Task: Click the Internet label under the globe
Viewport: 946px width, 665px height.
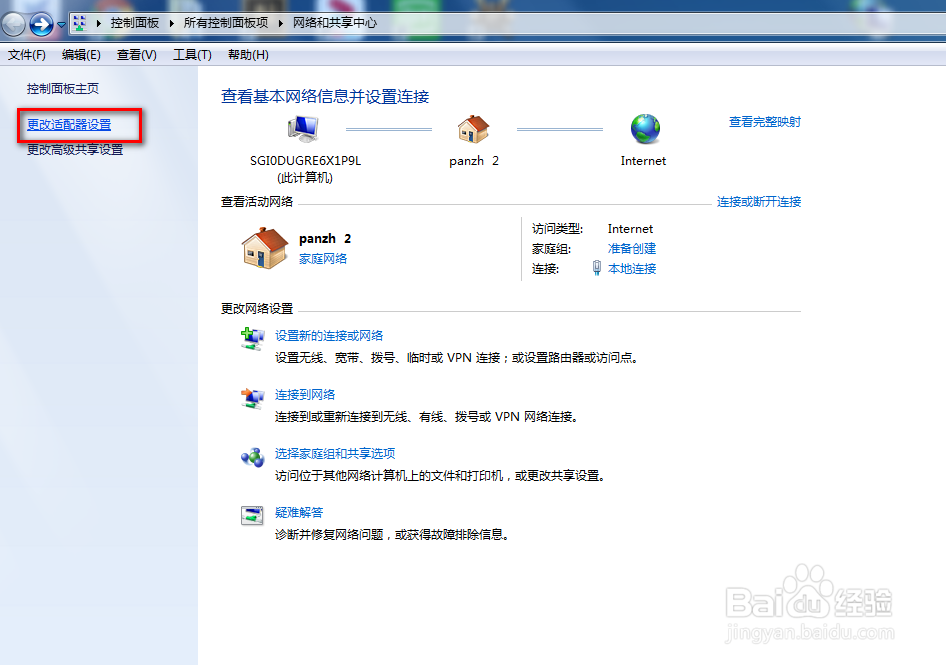Action: (x=643, y=161)
